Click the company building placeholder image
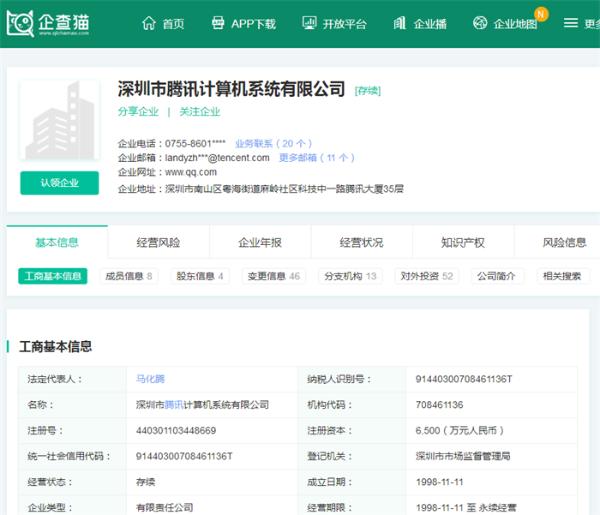 point(60,120)
